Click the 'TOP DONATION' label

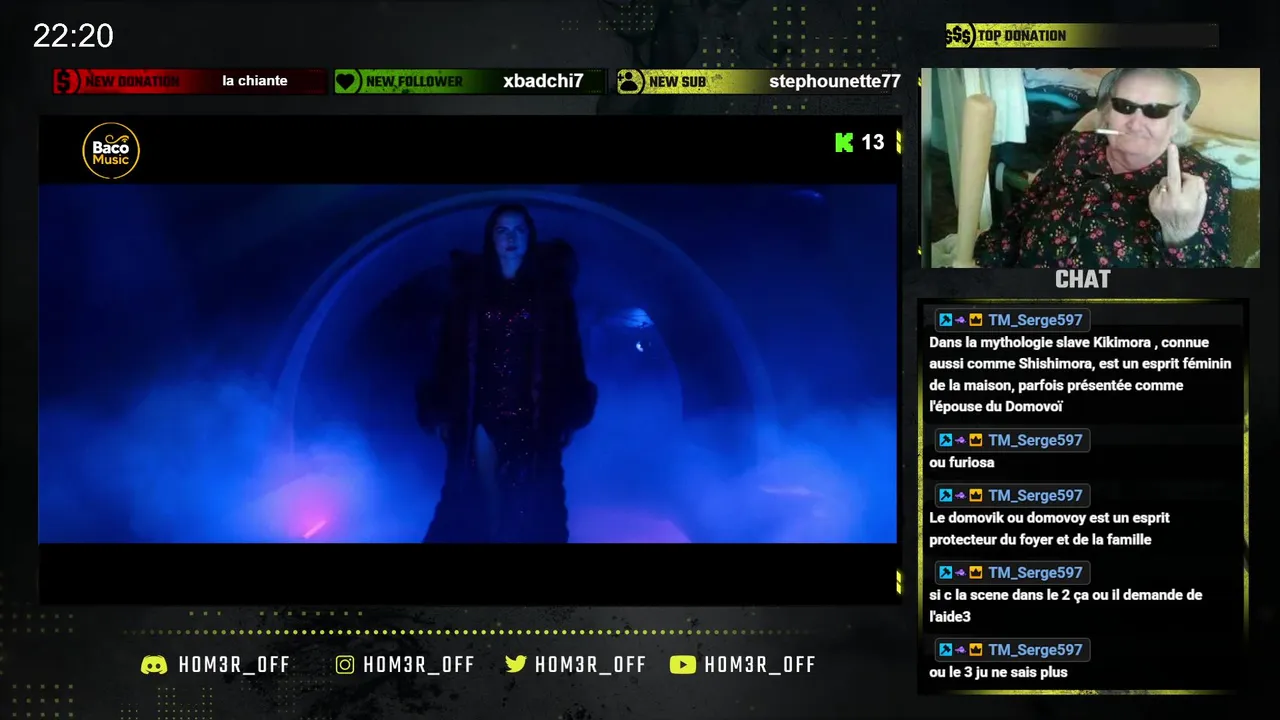[1021, 36]
